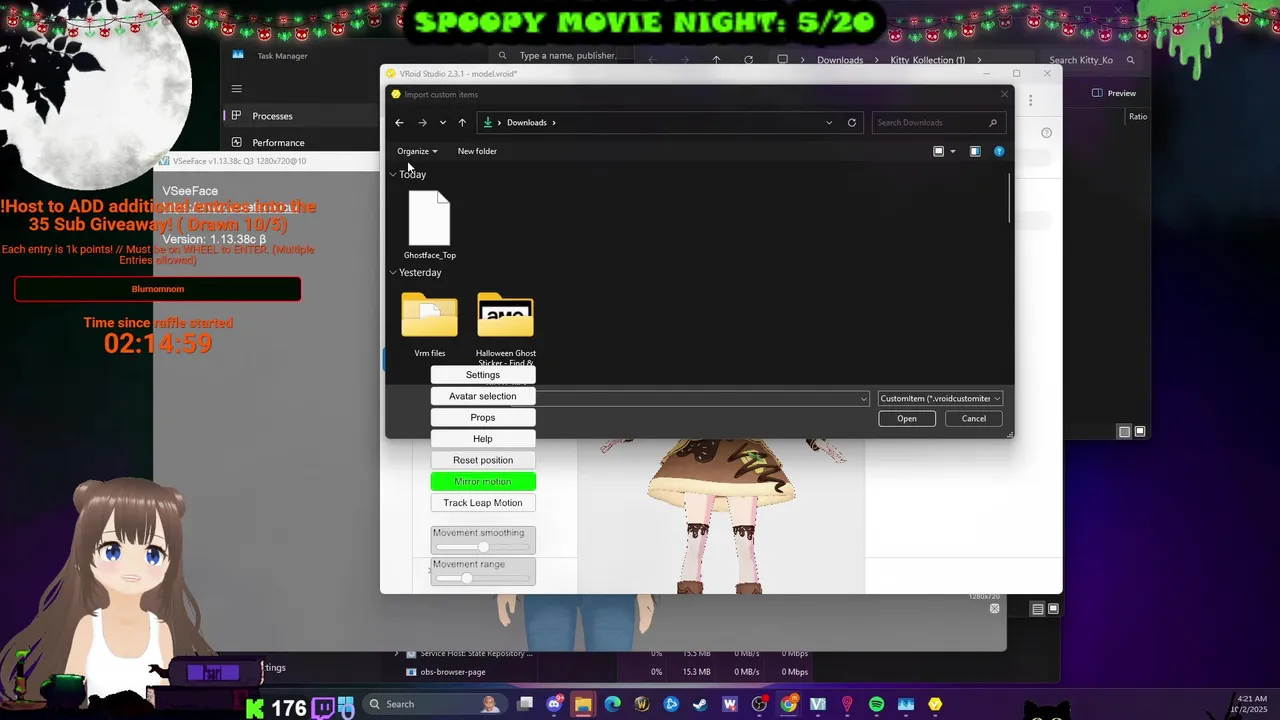Click New folder in the dialog toolbar
The width and height of the screenshot is (1280, 720).
pos(477,151)
